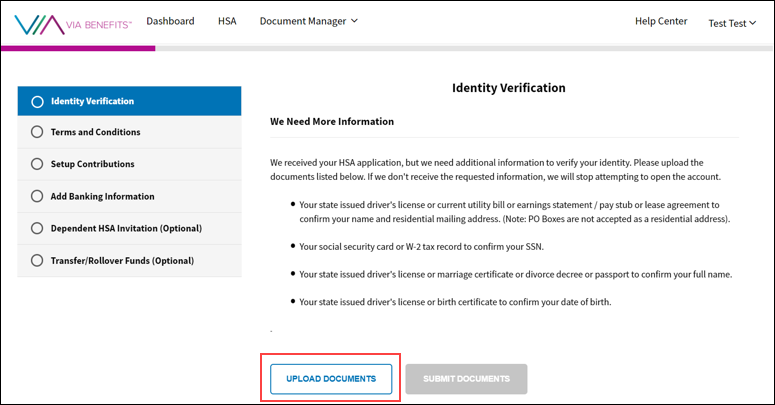Screen dimensions: 775x405
Task: Select the Identity Verification step
Action: click(129, 101)
